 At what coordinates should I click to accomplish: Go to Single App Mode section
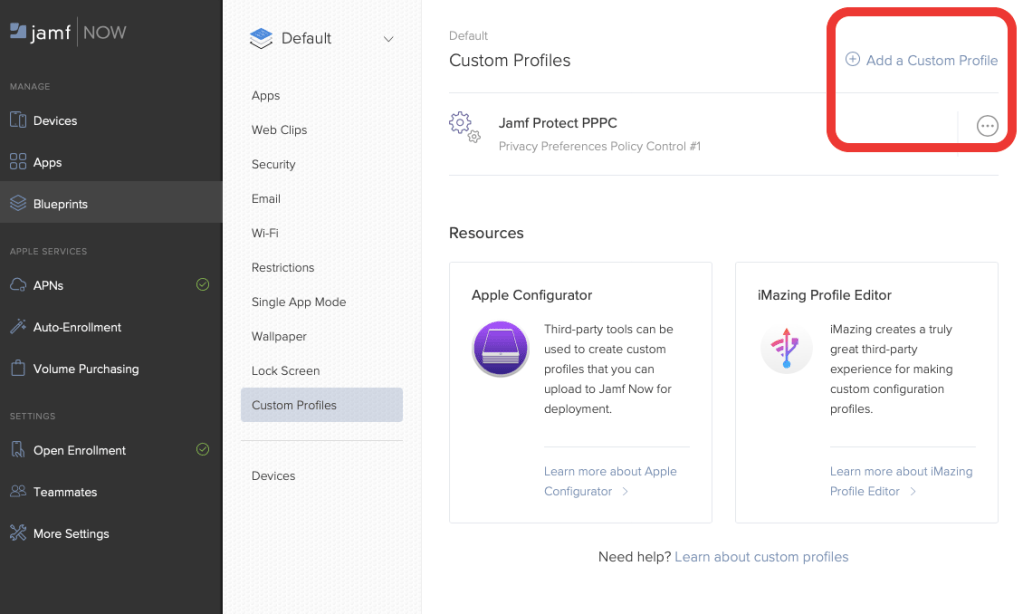(298, 302)
